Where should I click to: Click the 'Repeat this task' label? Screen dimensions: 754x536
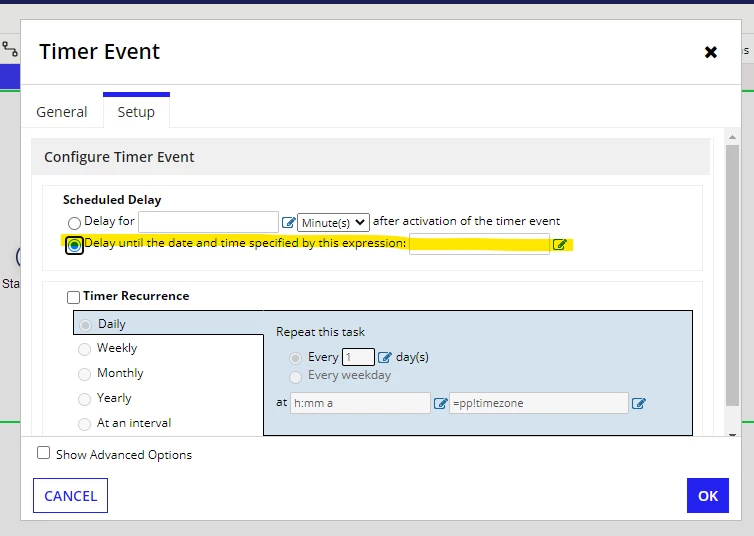point(320,332)
